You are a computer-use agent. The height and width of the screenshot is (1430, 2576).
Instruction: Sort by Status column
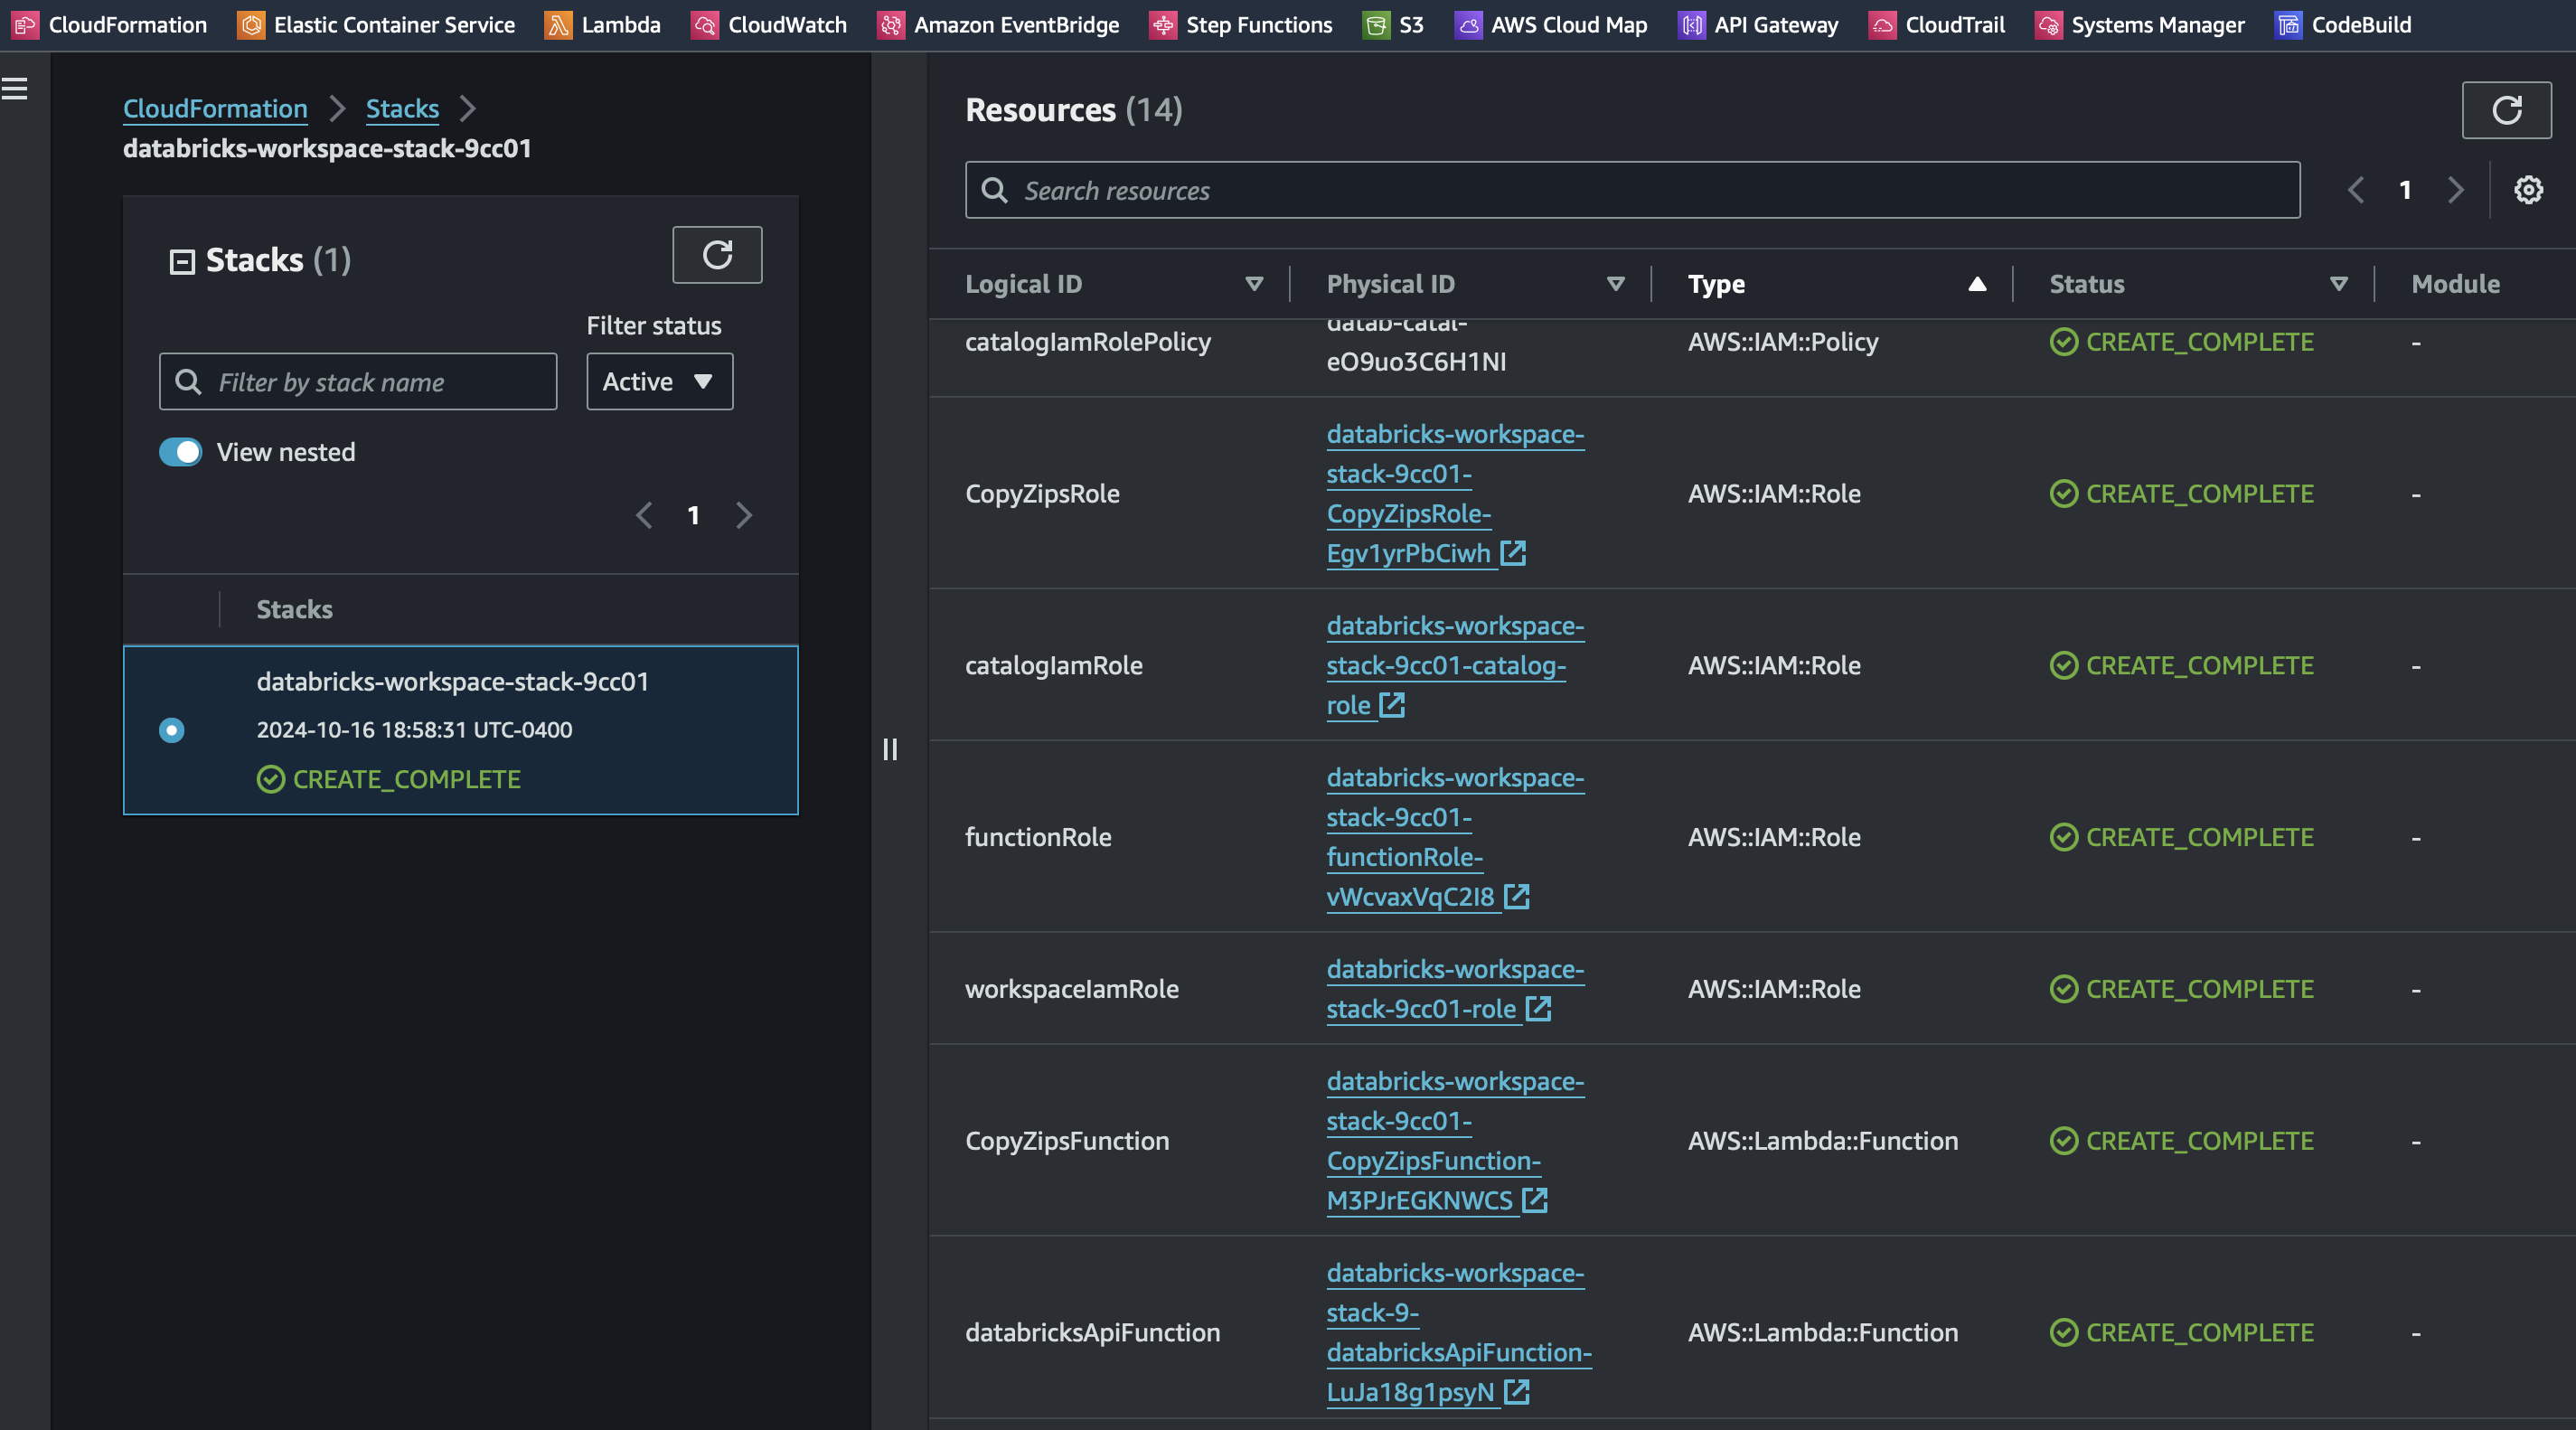pyautogui.click(x=2338, y=284)
